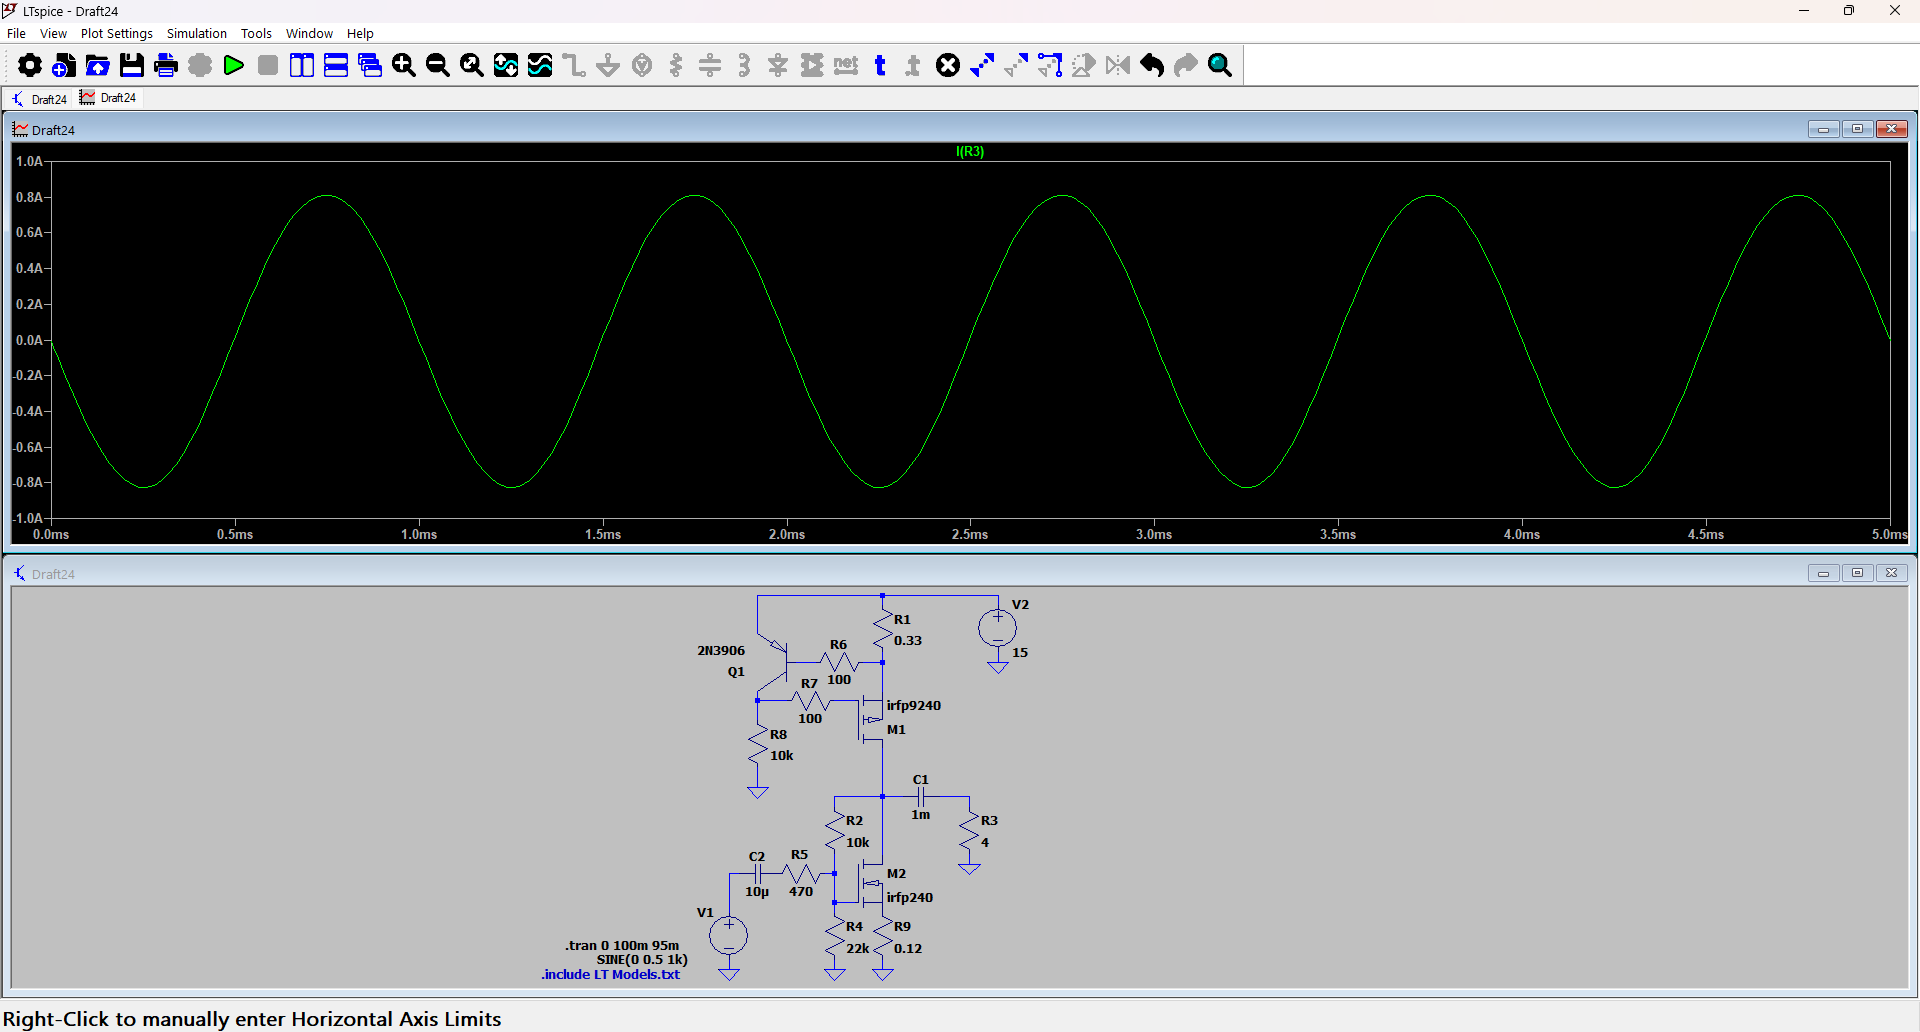The height and width of the screenshot is (1032, 1920).
Task: Select the Voltage source tool
Action: pyautogui.click(x=642, y=65)
